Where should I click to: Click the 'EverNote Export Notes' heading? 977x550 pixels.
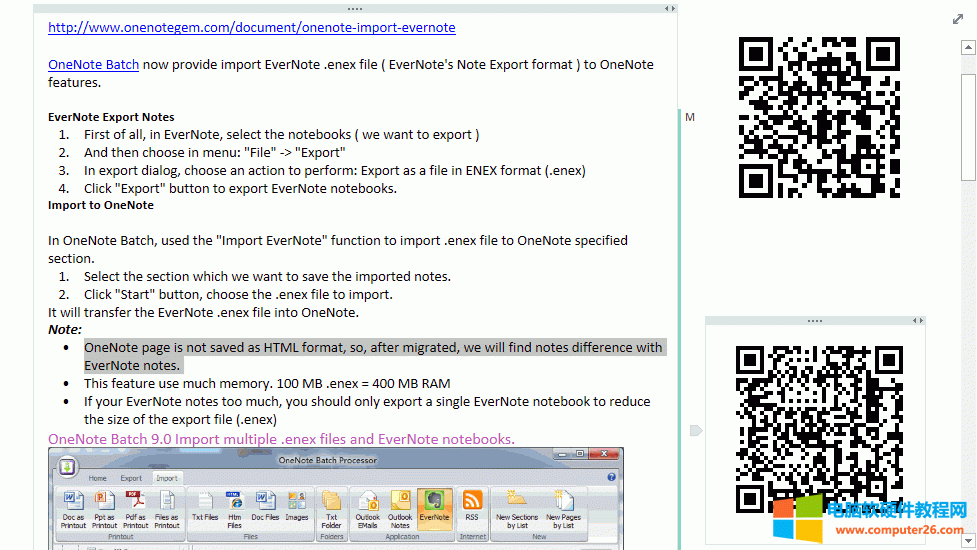(111, 117)
